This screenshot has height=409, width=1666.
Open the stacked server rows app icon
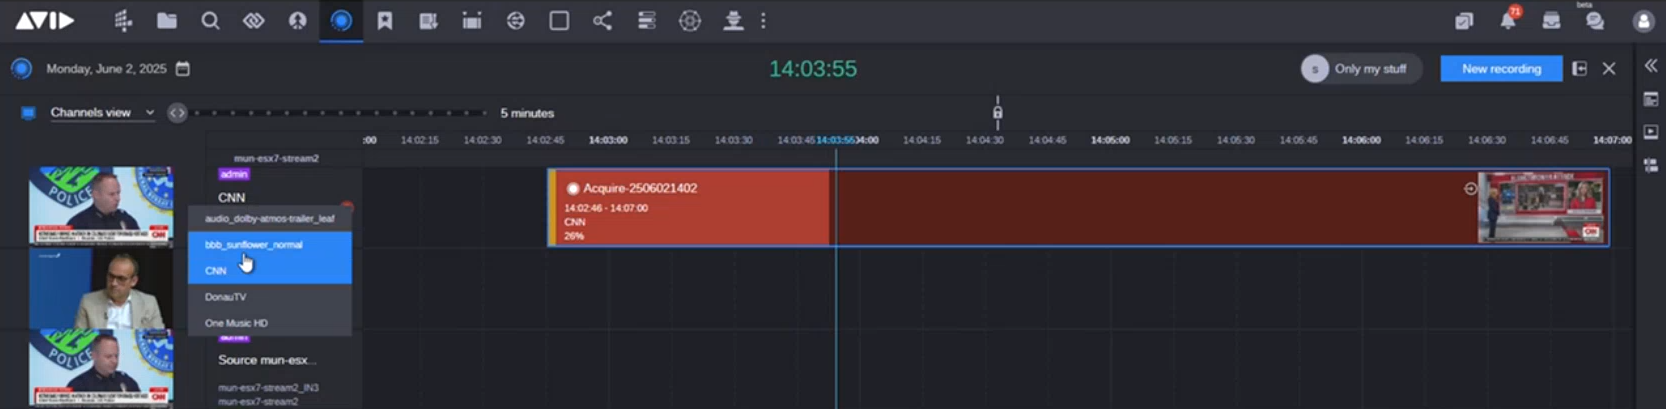(x=647, y=20)
